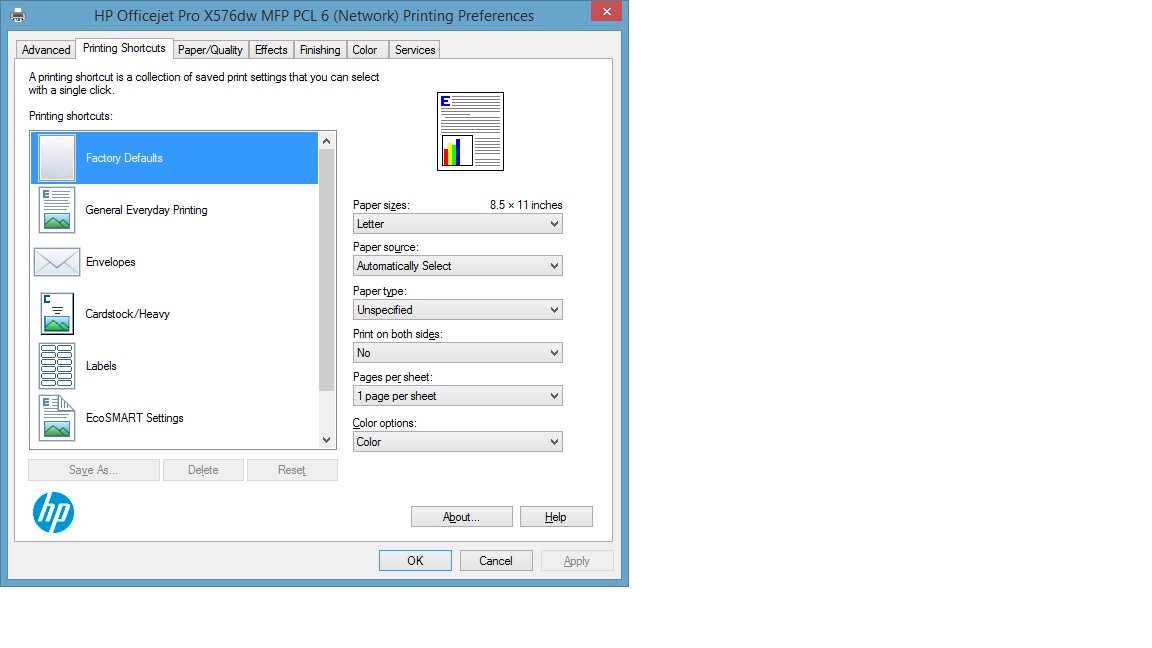1152x648 pixels.
Task: Click the Delete button
Action: (x=204, y=470)
